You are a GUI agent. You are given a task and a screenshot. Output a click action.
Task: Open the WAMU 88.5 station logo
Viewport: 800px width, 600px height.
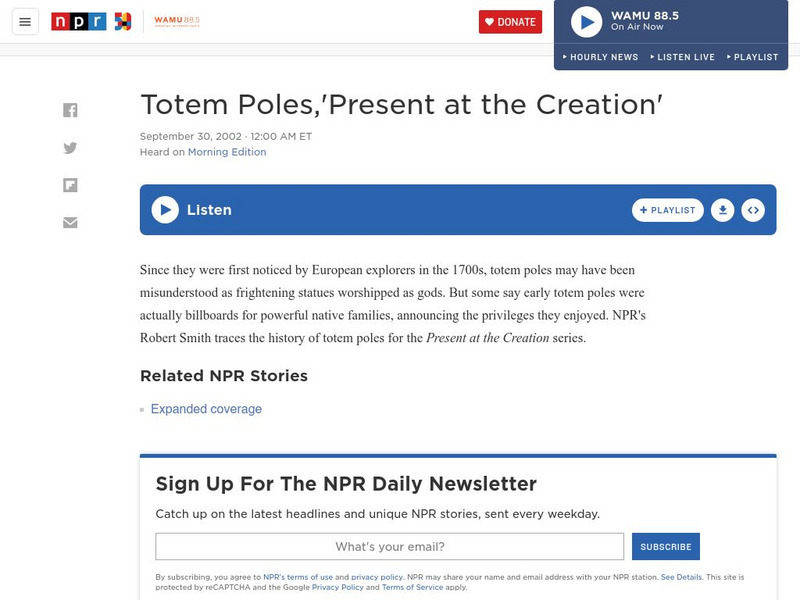[x=178, y=21]
